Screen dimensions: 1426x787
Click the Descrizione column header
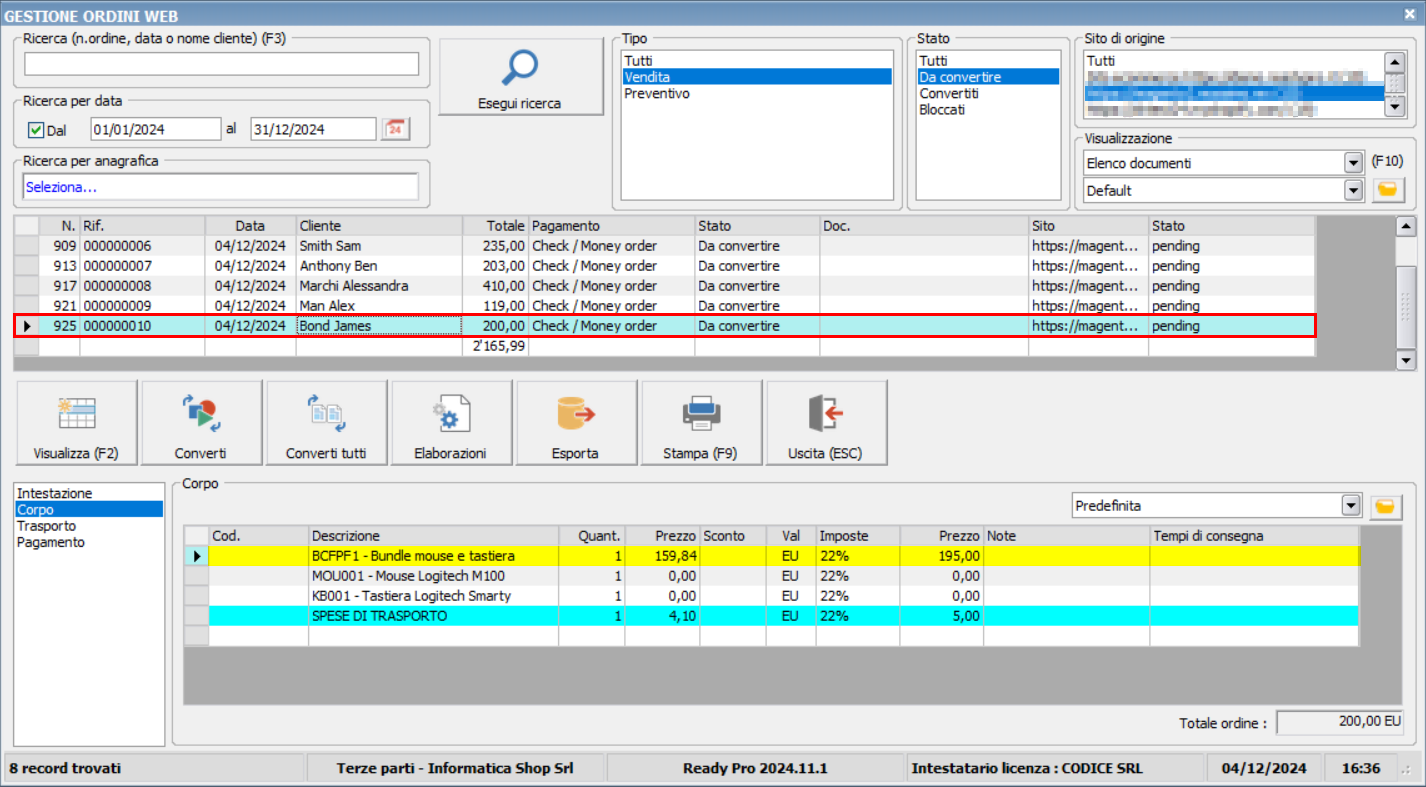pyautogui.click(x=434, y=536)
